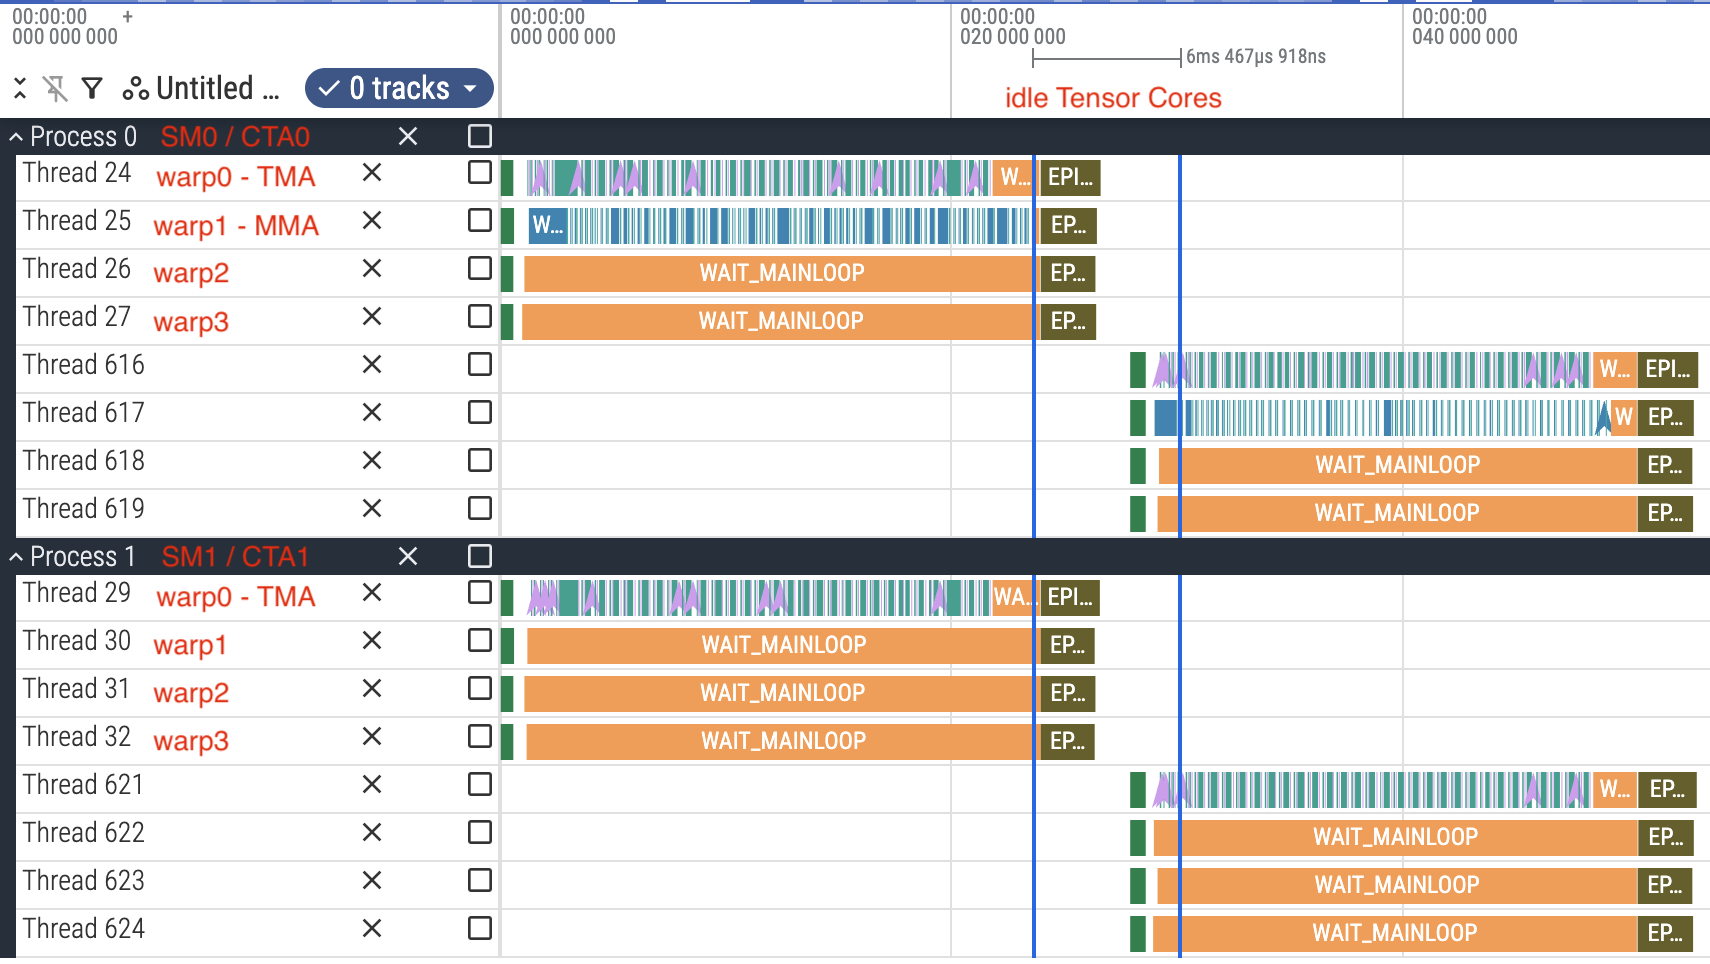Open the 0 tracks dropdown
The width and height of the screenshot is (1710, 964).
(399, 88)
